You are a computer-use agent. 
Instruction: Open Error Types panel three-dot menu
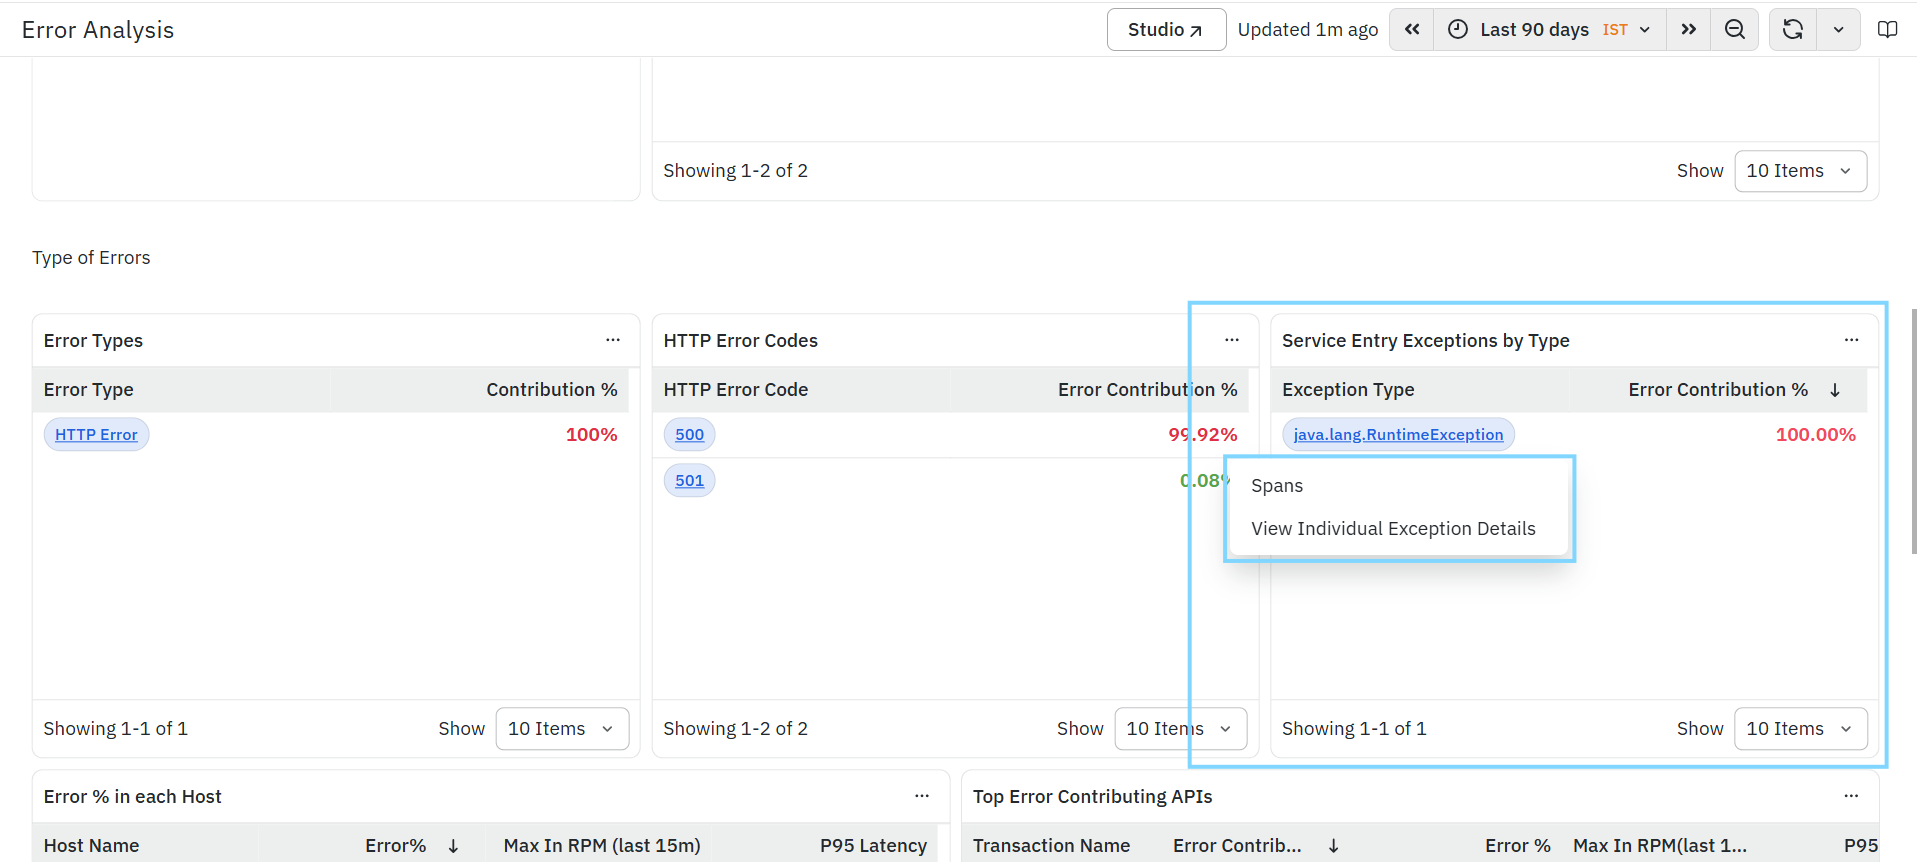pos(613,340)
